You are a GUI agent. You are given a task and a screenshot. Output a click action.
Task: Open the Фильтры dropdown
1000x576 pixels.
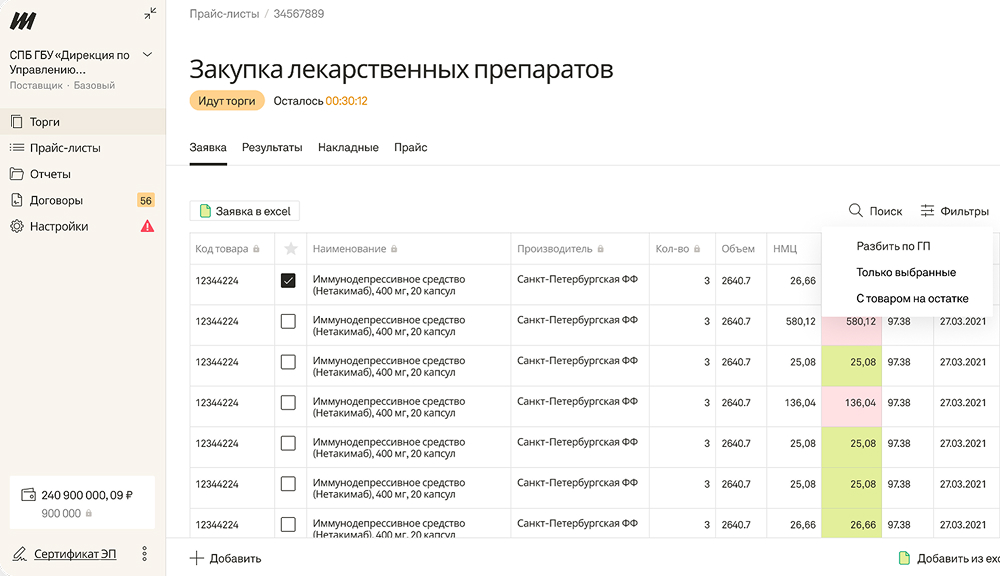pos(955,211)
